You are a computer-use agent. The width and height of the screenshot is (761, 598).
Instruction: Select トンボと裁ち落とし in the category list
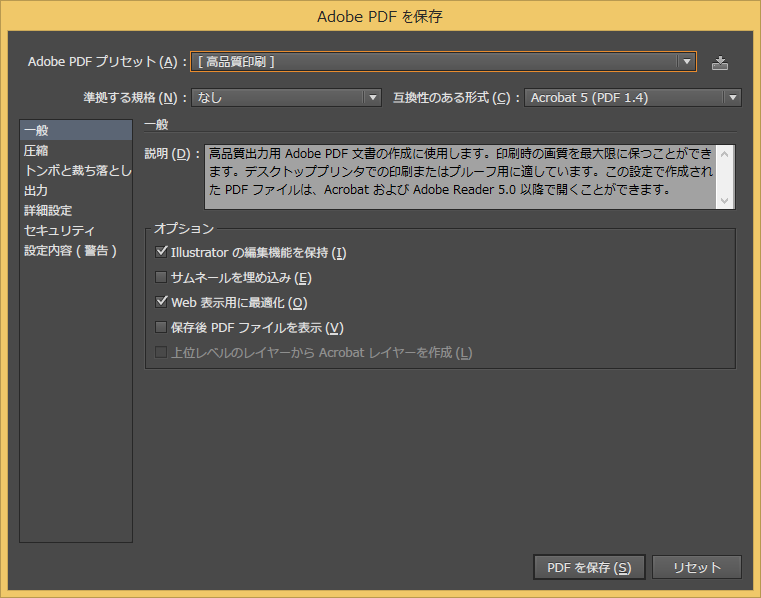76,170
